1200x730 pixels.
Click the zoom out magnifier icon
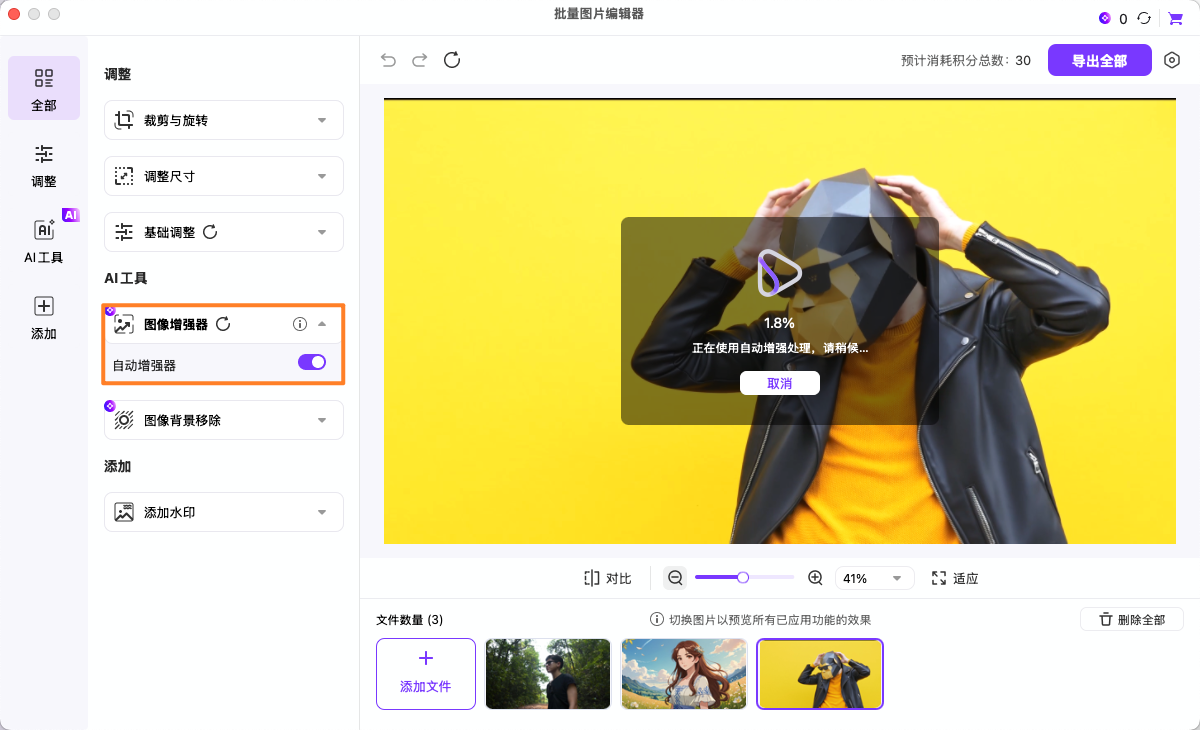(675, 578)
